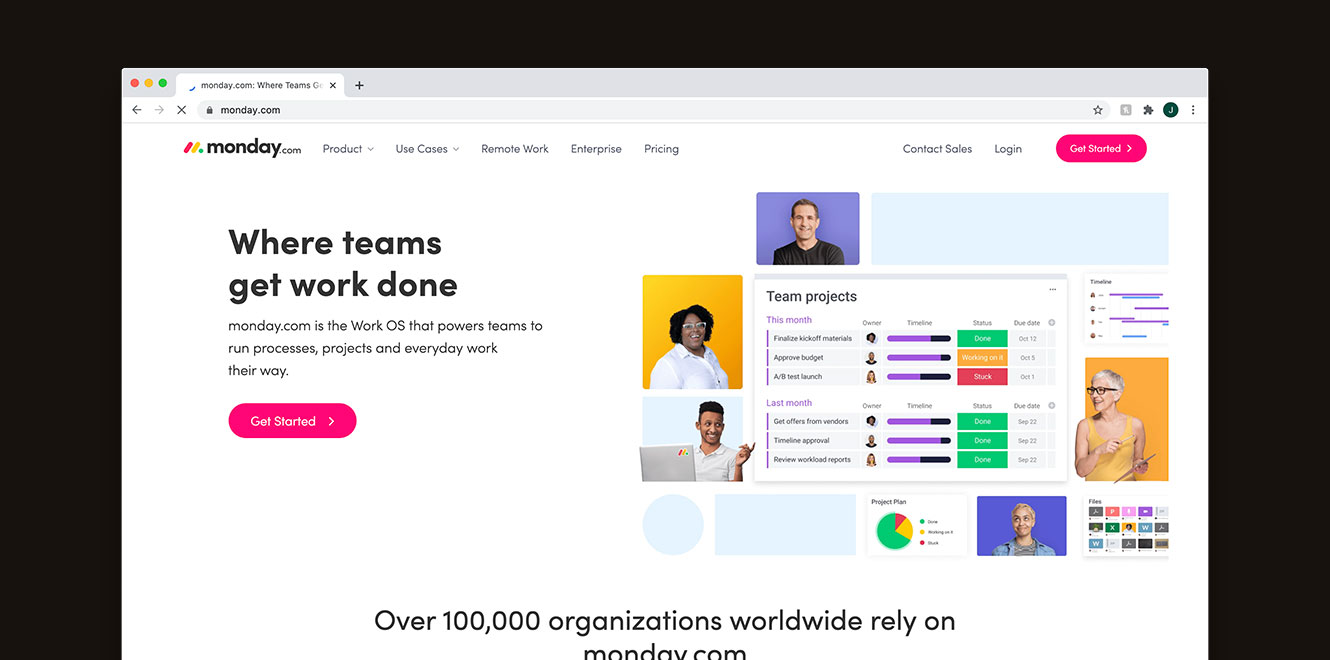Image resolution: width=1330 pixels, height=660 pixels.
Task: Click the Login link
Action: (1008, 149)
